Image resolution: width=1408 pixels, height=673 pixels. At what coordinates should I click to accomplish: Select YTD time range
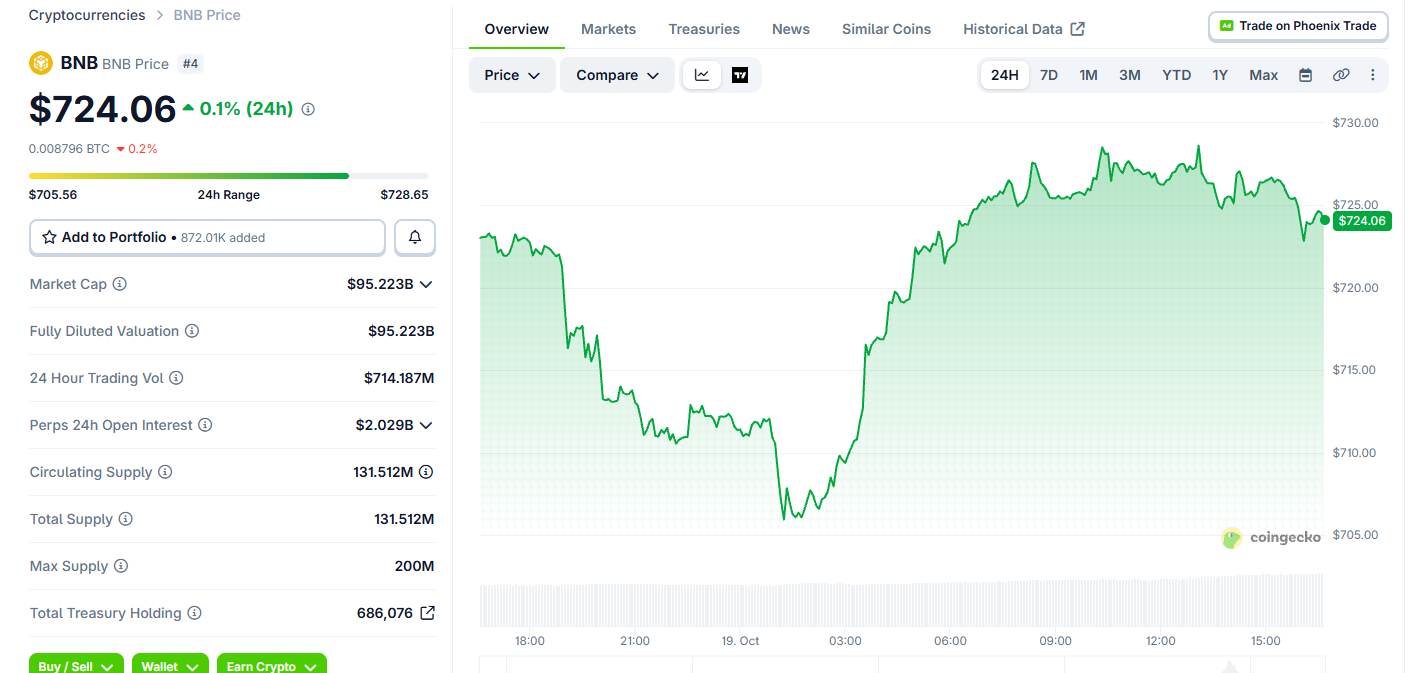click(1177, 75)
